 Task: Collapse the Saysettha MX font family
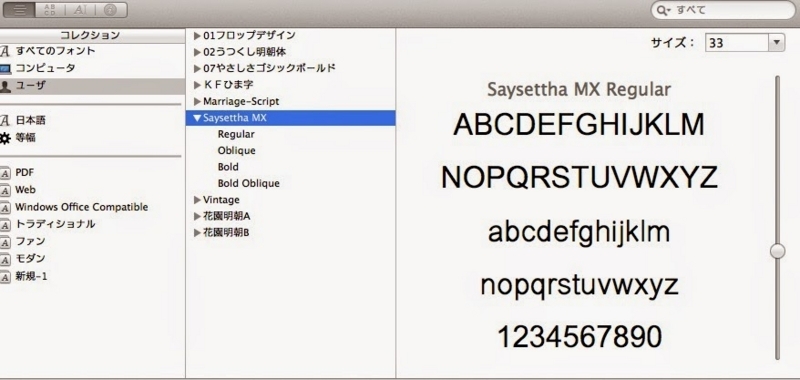coord(197,118)
